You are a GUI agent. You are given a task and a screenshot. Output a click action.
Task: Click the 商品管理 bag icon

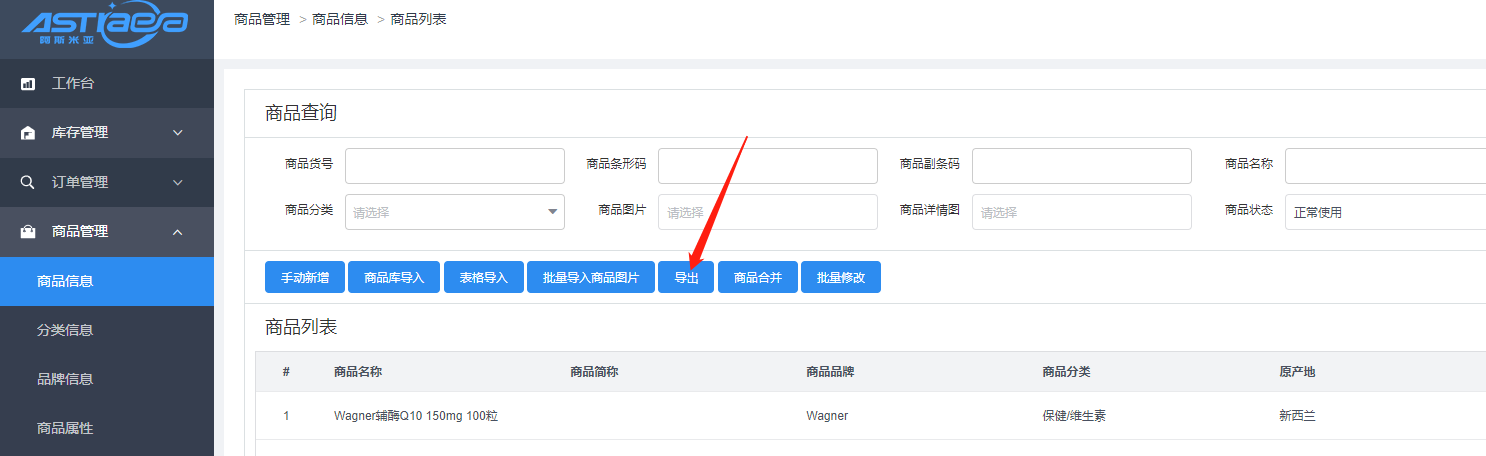[28, 232]
